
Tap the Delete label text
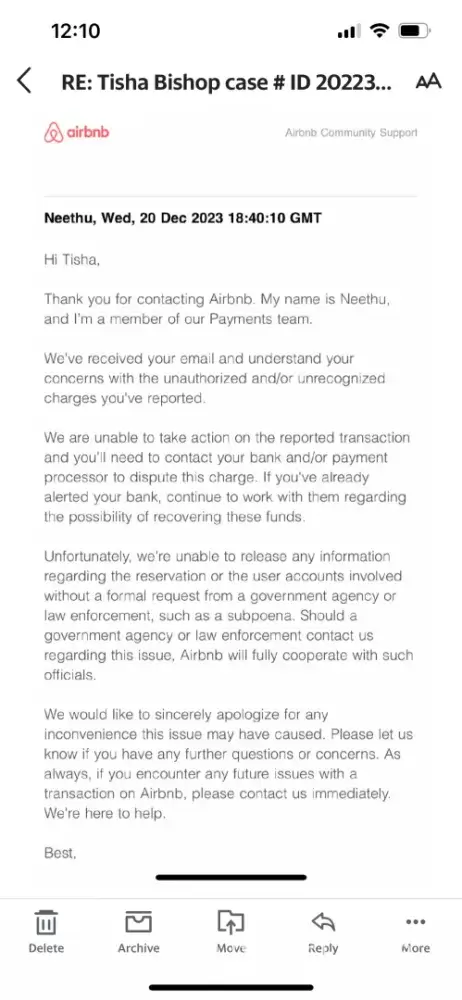click(46, 948)
